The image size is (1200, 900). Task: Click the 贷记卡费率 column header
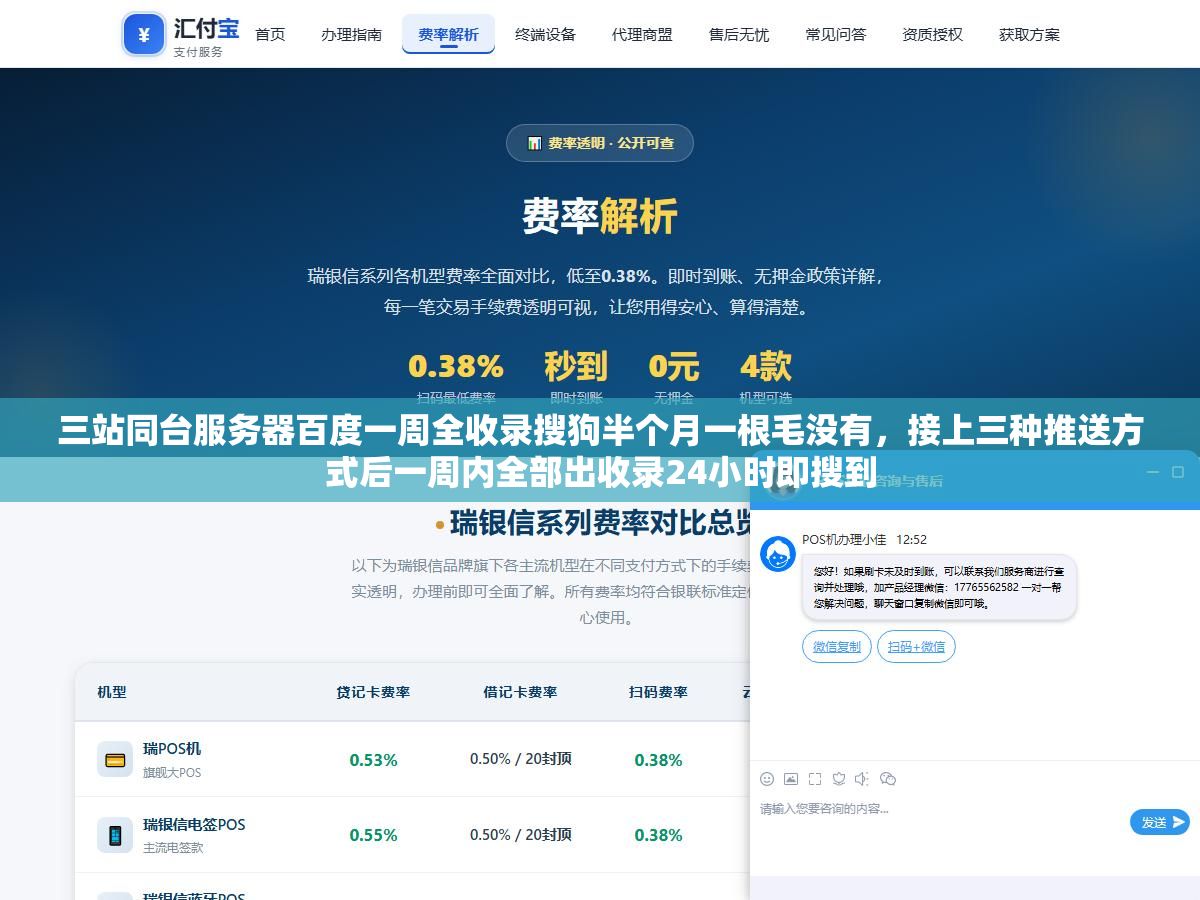(373, 692)
